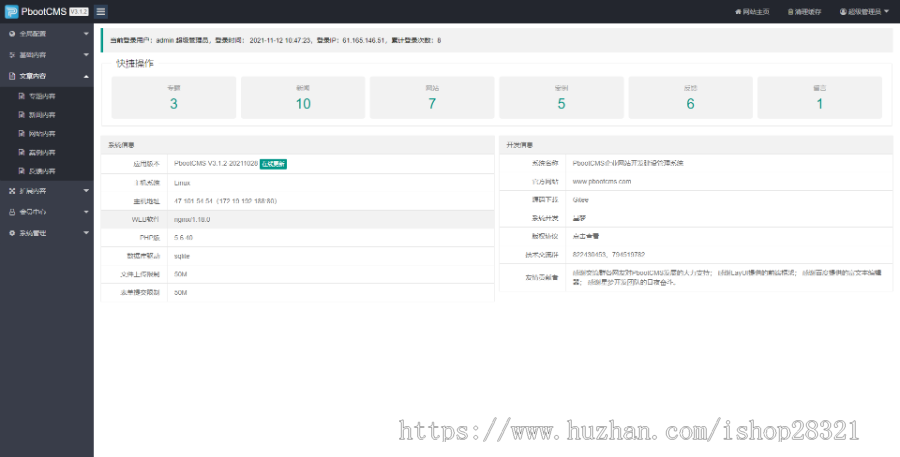Select the Linux operating system value

182,183
